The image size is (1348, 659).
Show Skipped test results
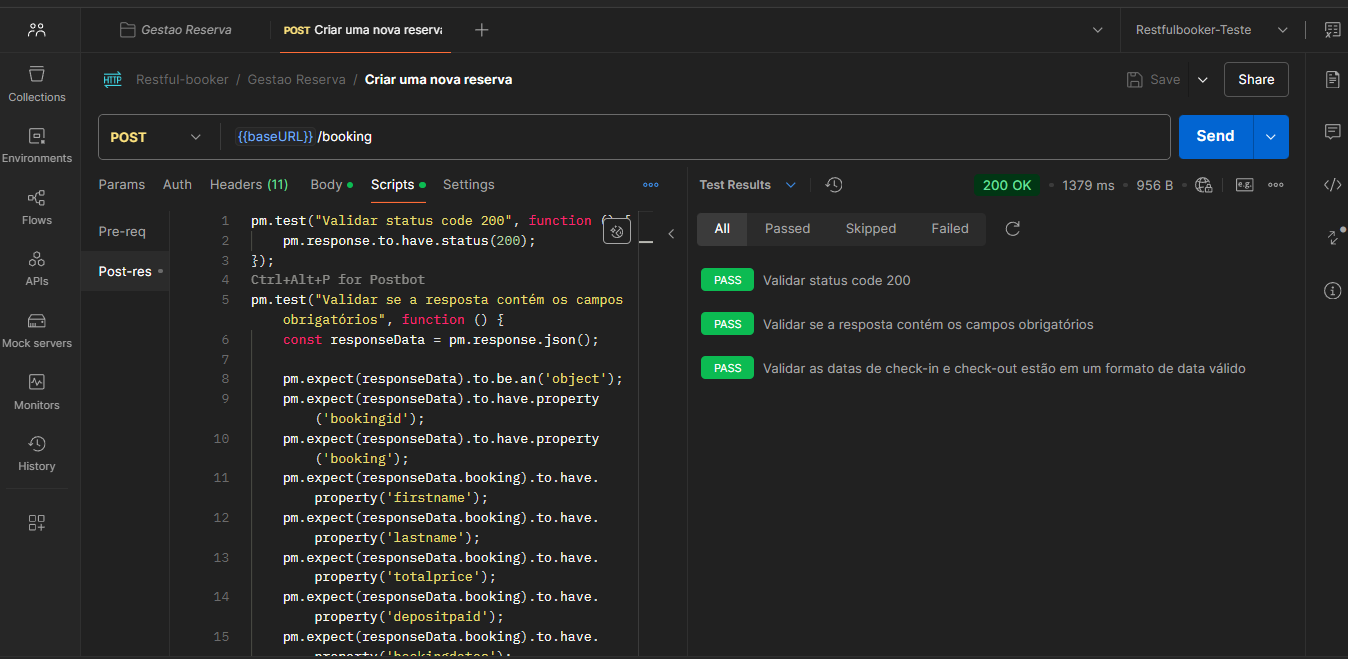point(870,229)
